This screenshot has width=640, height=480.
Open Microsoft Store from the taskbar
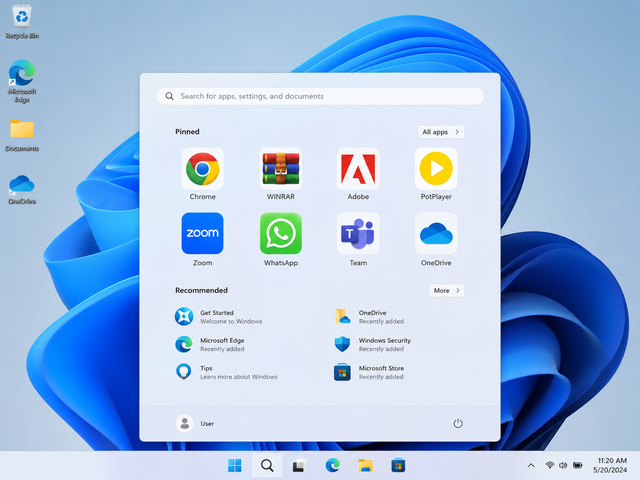[398, 465]
